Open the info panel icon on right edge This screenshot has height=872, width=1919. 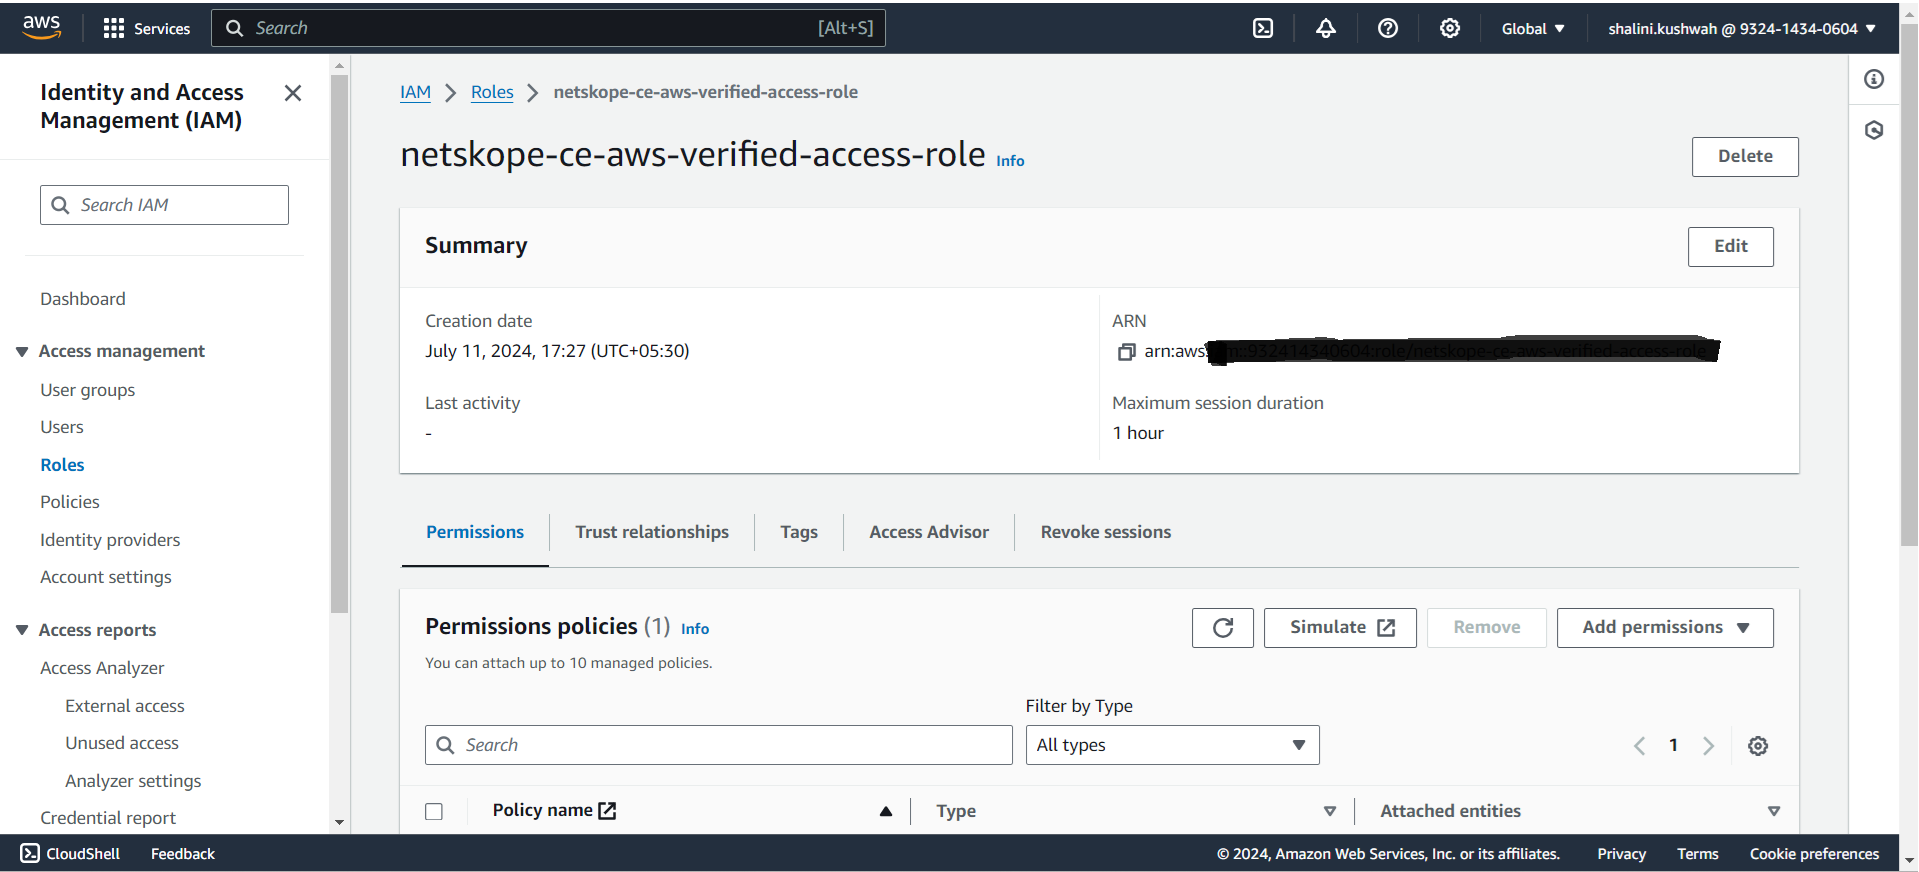point(1873,79)
